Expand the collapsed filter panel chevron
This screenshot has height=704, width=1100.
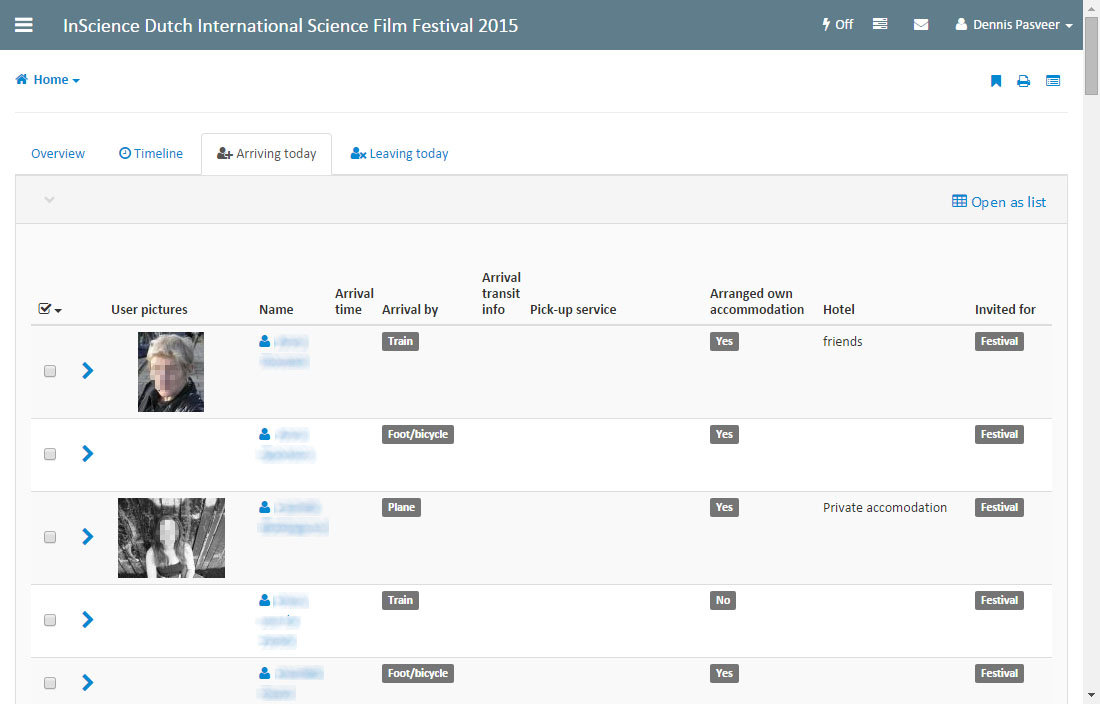49,200
